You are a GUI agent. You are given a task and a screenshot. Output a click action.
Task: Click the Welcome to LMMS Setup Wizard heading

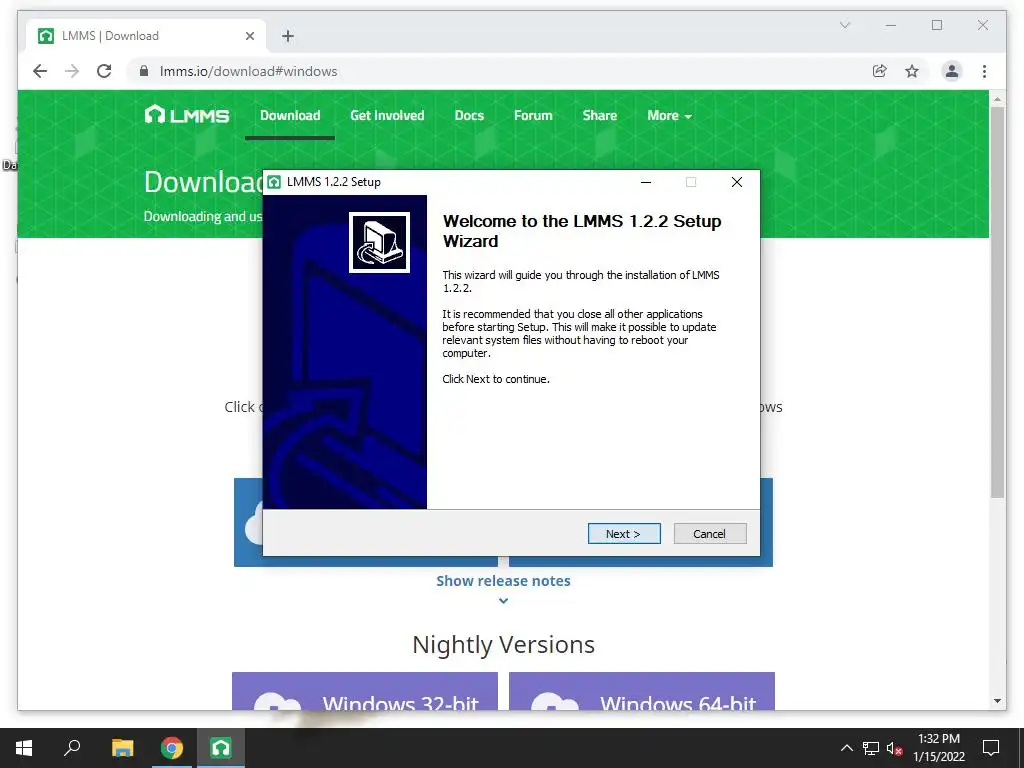[582, 231]
